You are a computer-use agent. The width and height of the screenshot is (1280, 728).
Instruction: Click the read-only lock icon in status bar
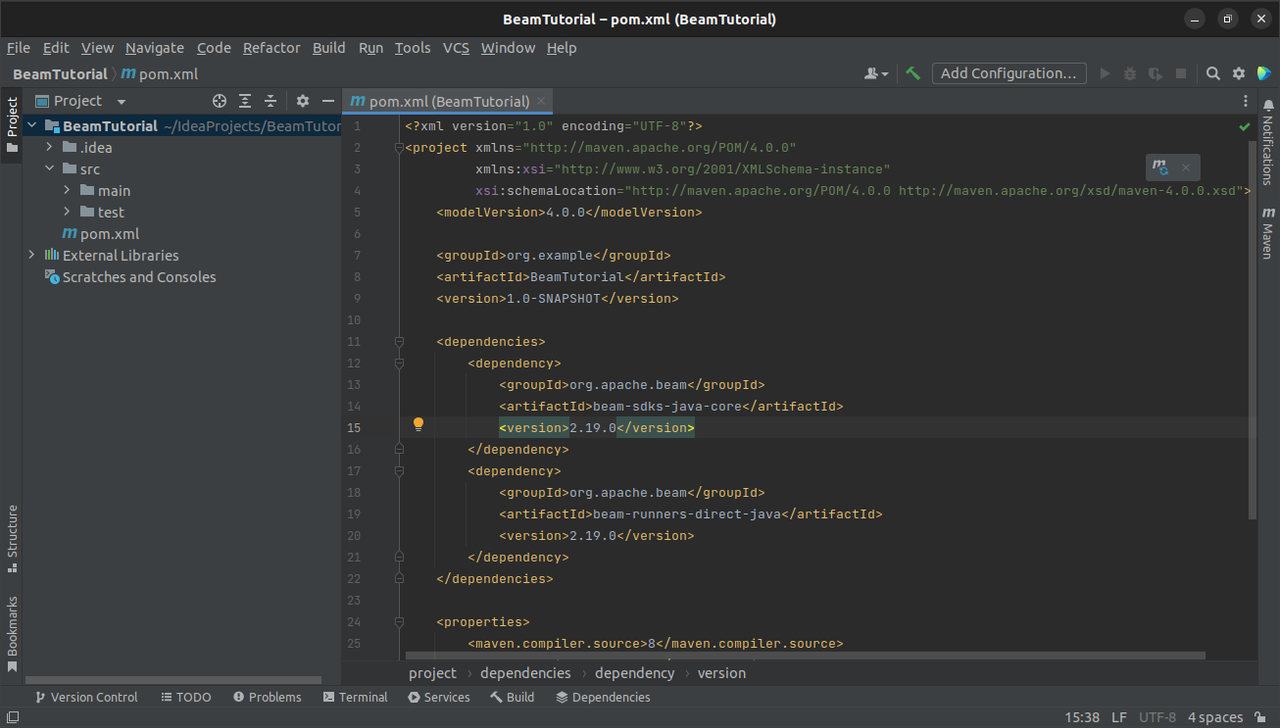click(1262, 717)
